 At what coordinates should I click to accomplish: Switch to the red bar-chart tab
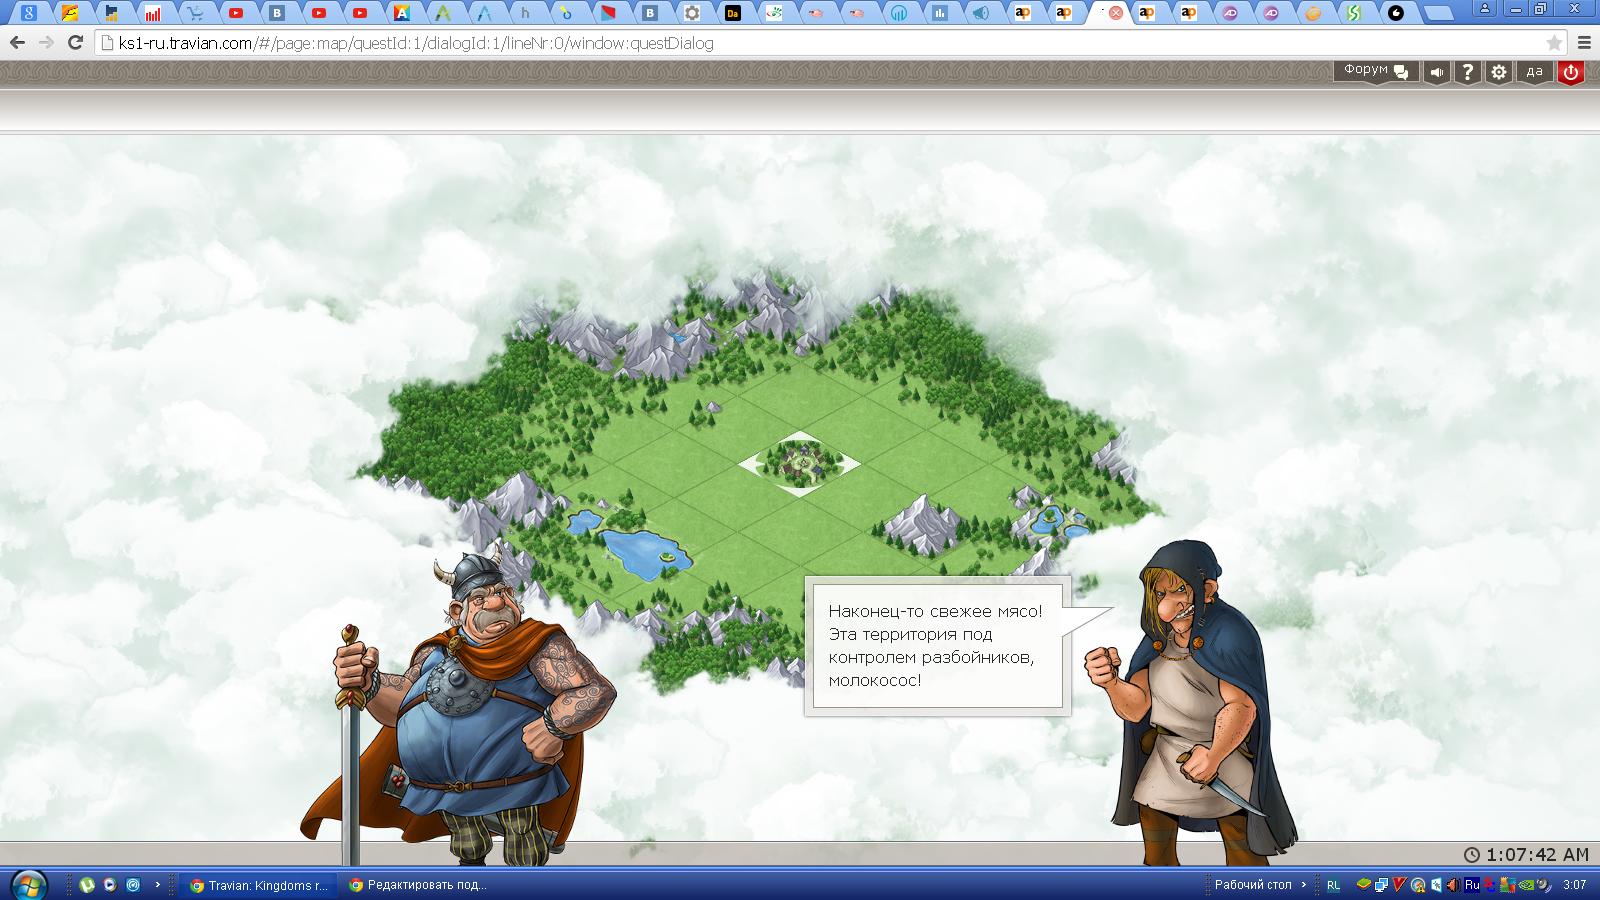tap(153, 13)
